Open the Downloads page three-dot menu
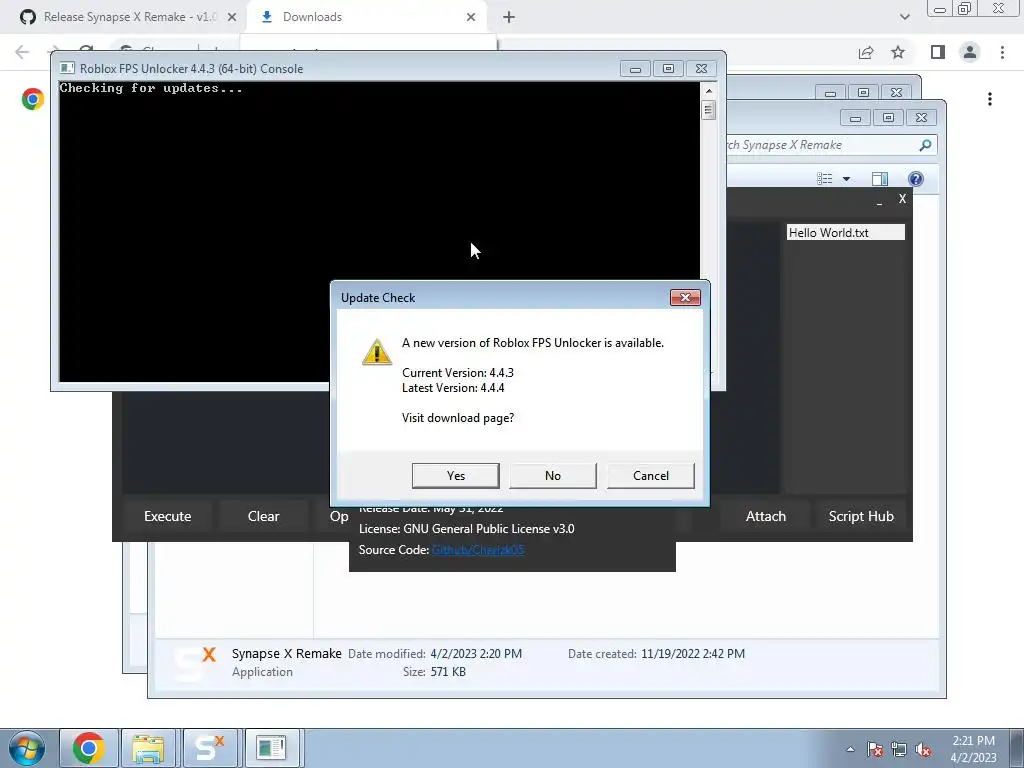This screenshot has height=768, width=1024. 990,99
